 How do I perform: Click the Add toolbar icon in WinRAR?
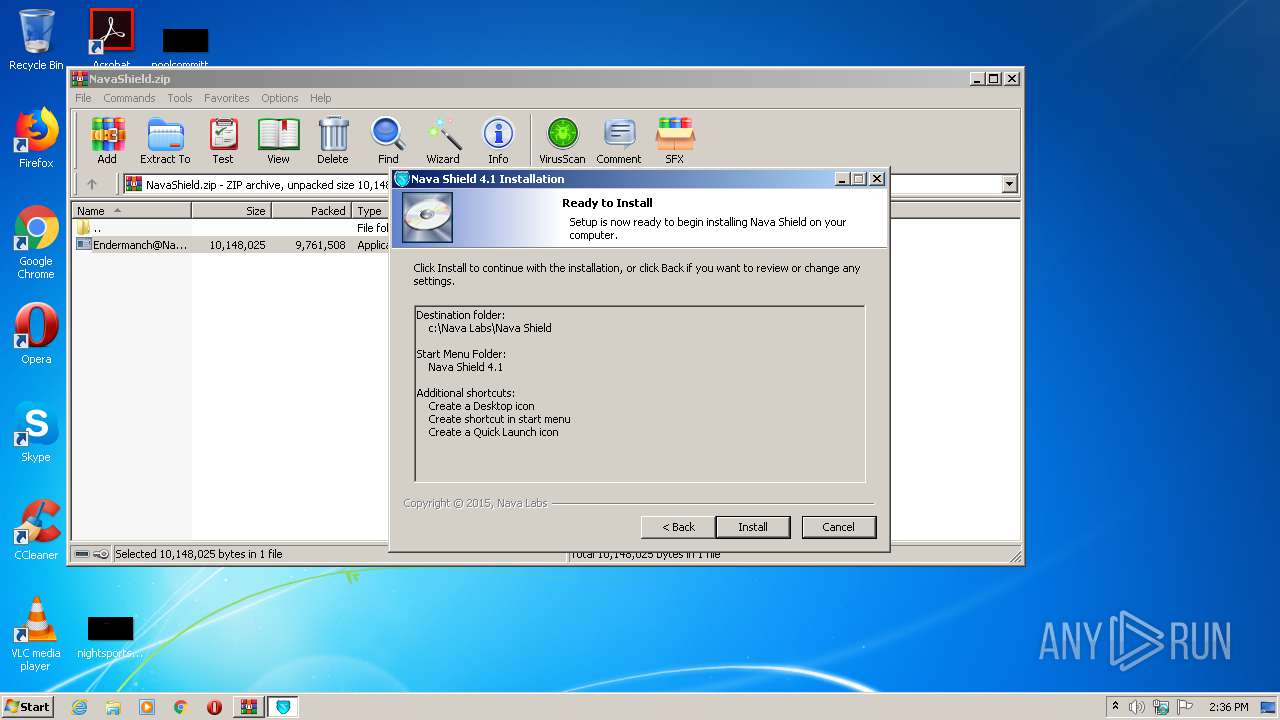107,140
